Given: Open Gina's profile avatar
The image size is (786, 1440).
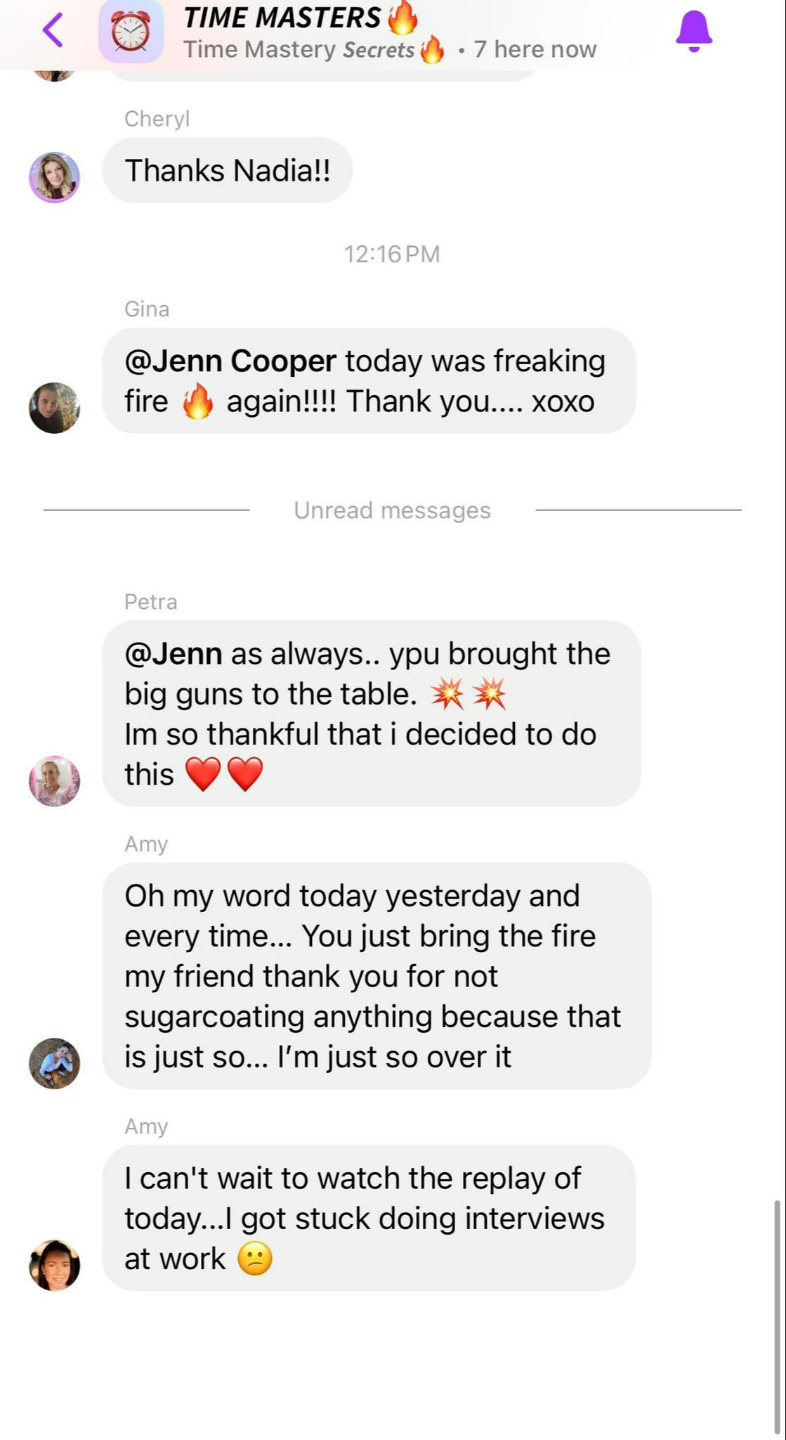Looking at the screenshot, I should [x=54, y=407].
